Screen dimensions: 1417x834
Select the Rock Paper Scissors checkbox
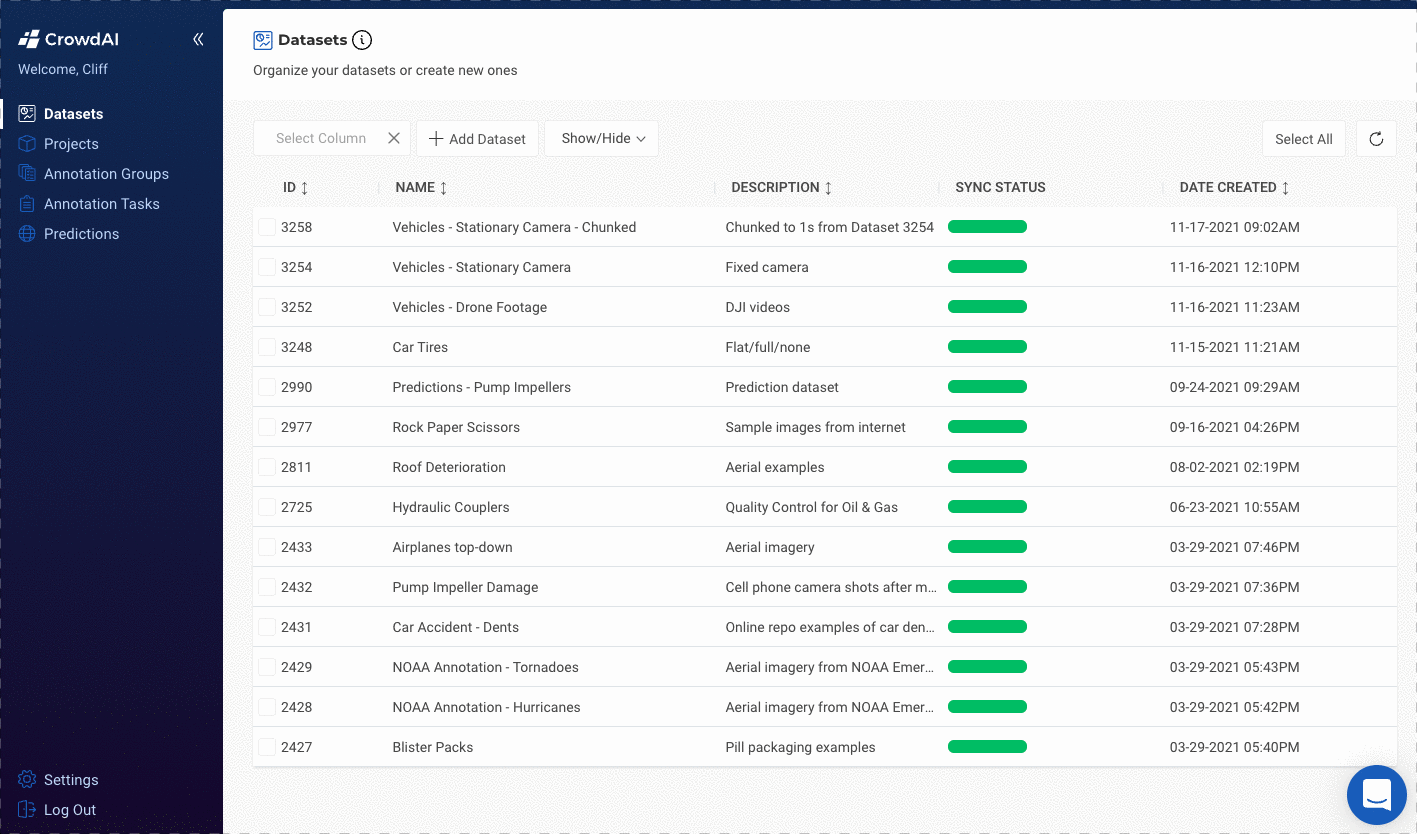click(267, 427)
